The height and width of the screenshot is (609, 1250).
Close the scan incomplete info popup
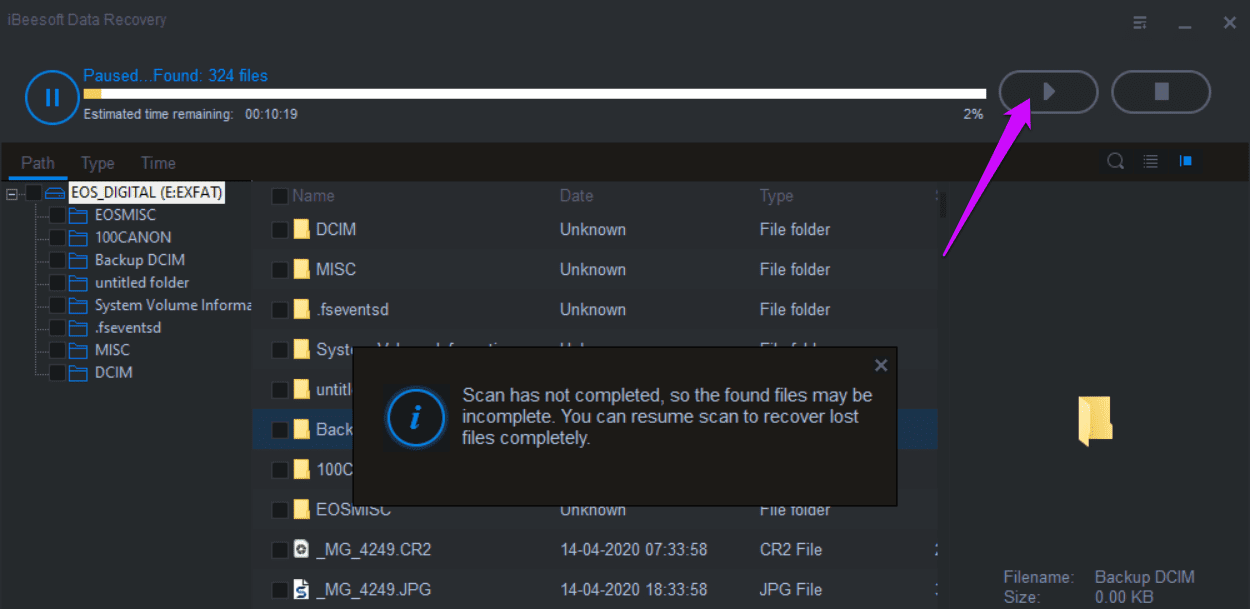(x=881, y=365)
